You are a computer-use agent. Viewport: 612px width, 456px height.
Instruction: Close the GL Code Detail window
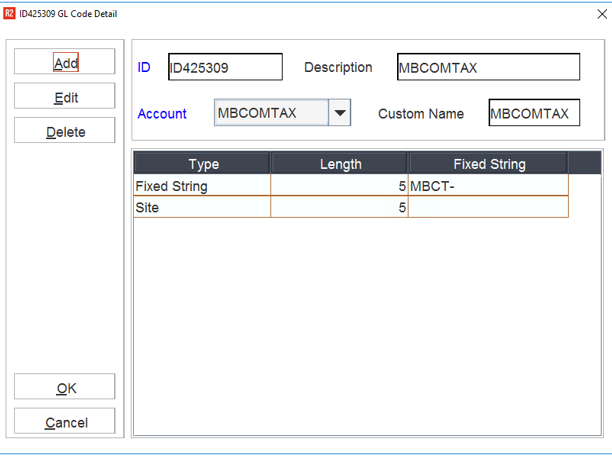coord(587,14)
